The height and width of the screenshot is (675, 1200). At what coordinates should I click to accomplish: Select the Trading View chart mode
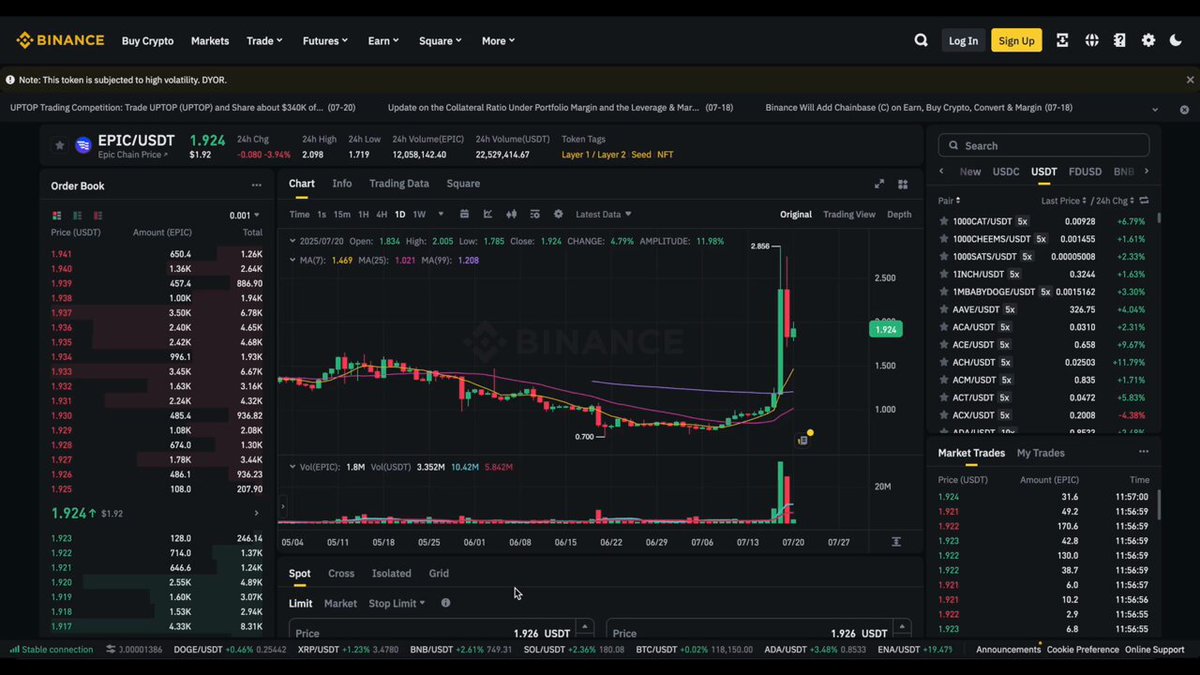(x=849, y=214)
